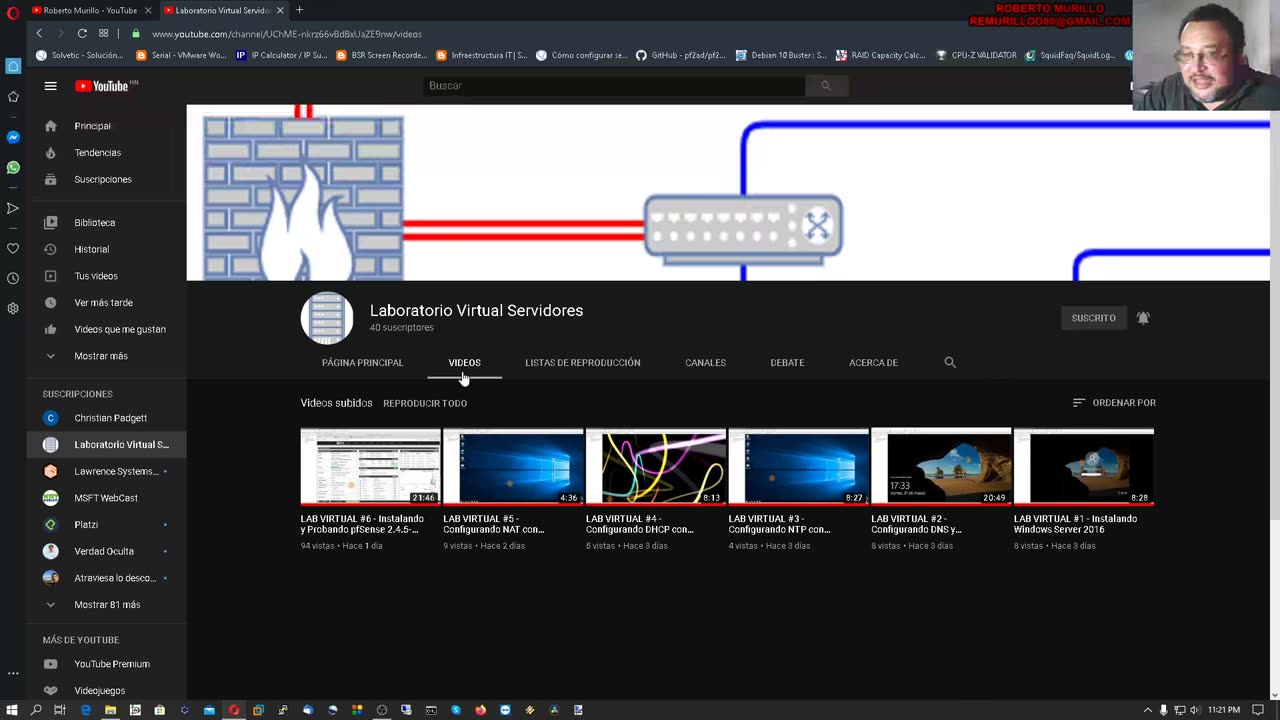Open LAB VIRTUAL #3 Configurando NTP thumbnail

(x=798, y=466)
